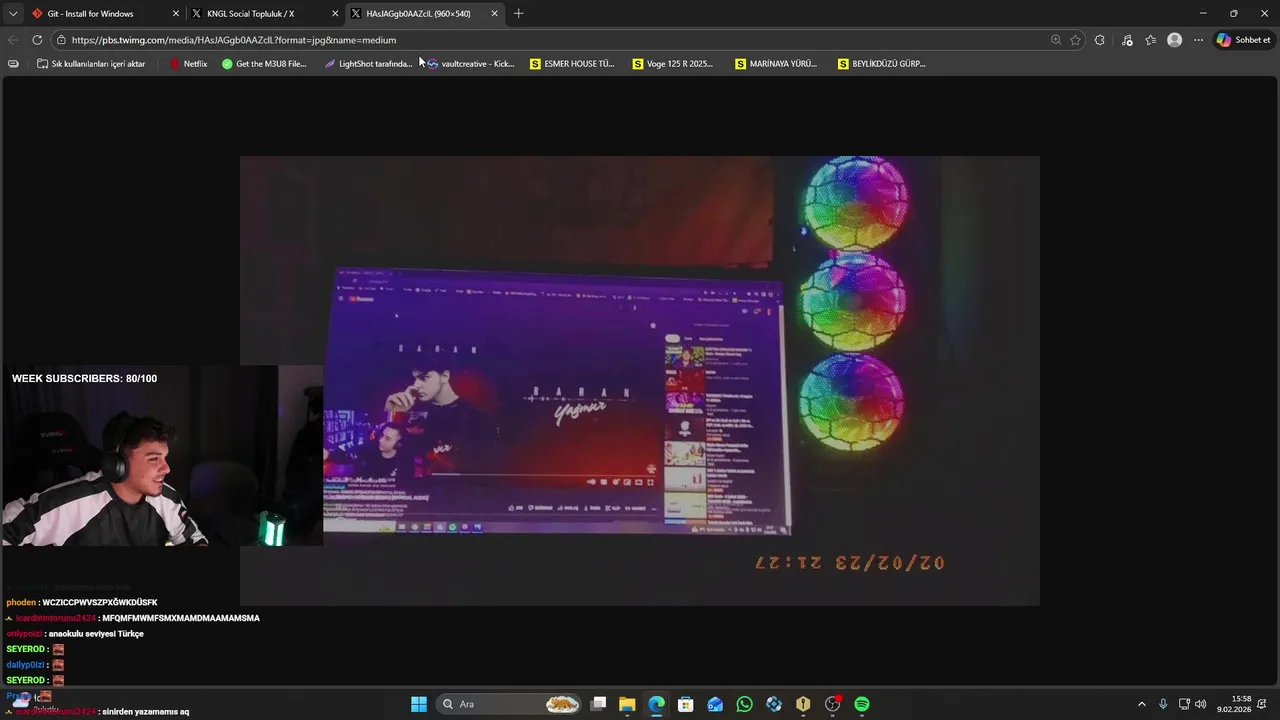1280x720 pixels.
Task: Open Sık kullanılanları içeri aktar bookmark
Action: click(91, 64)
